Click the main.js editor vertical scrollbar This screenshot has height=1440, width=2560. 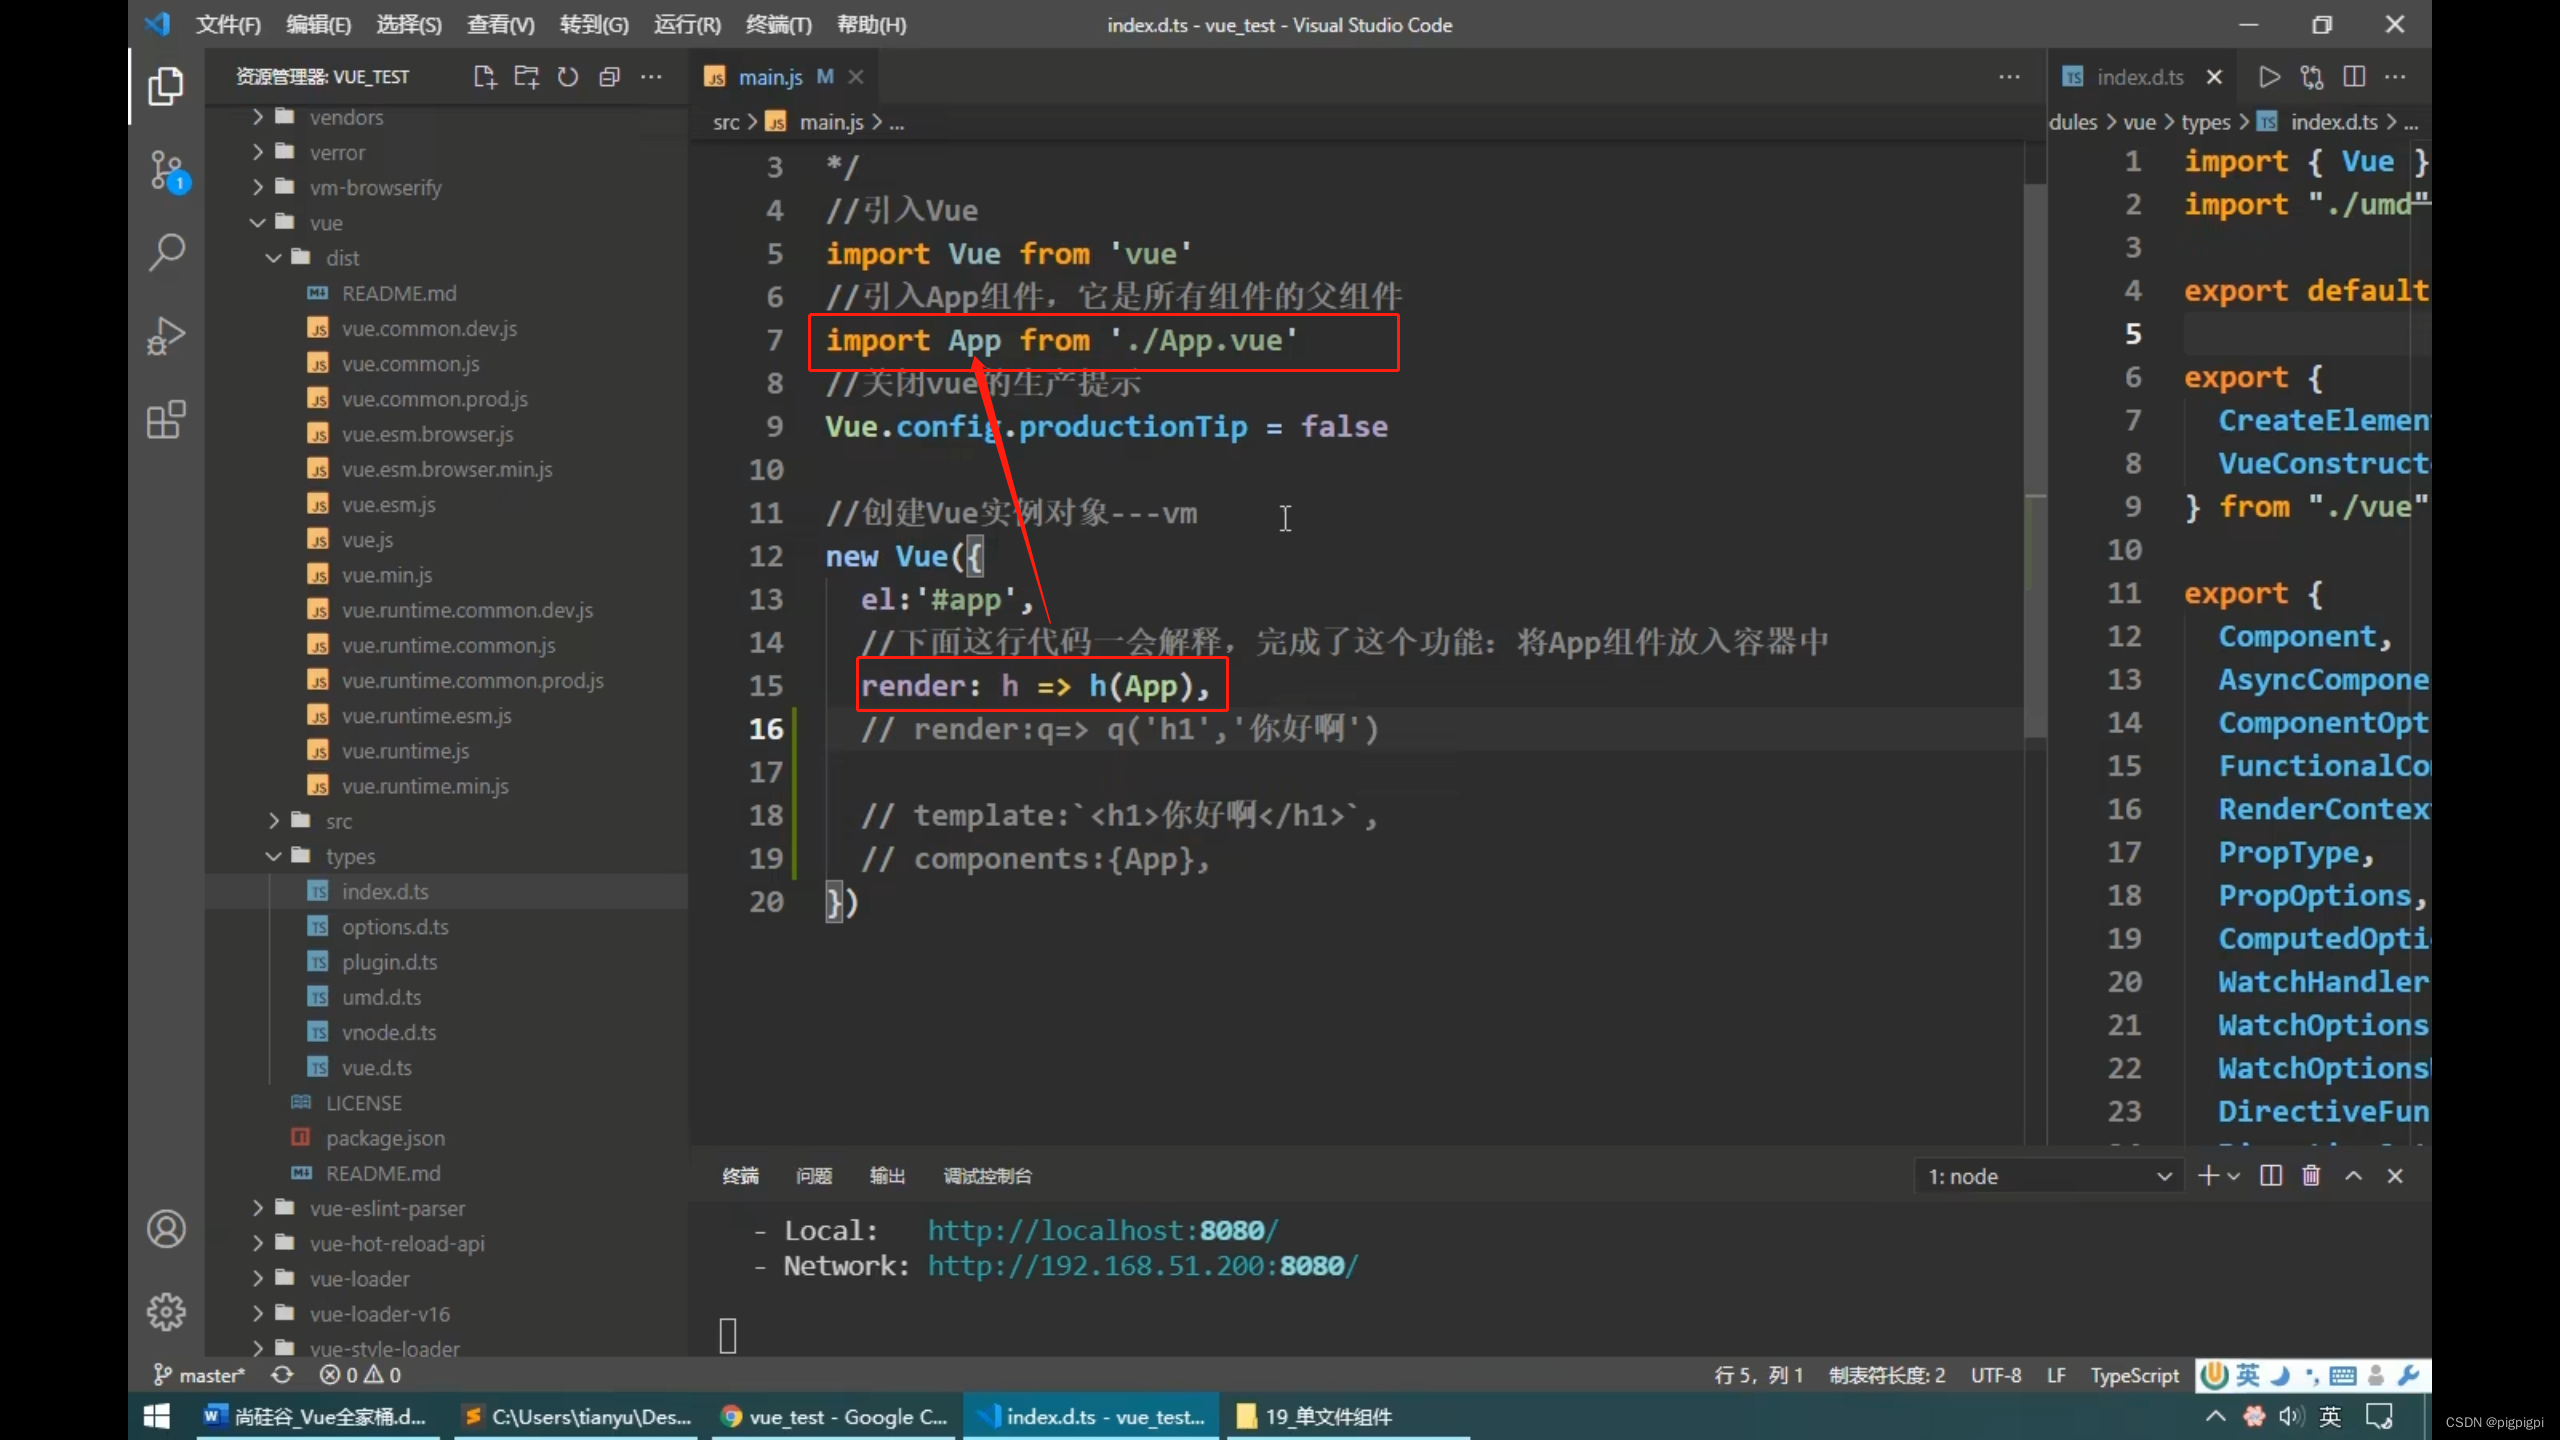pos(2035,460)
